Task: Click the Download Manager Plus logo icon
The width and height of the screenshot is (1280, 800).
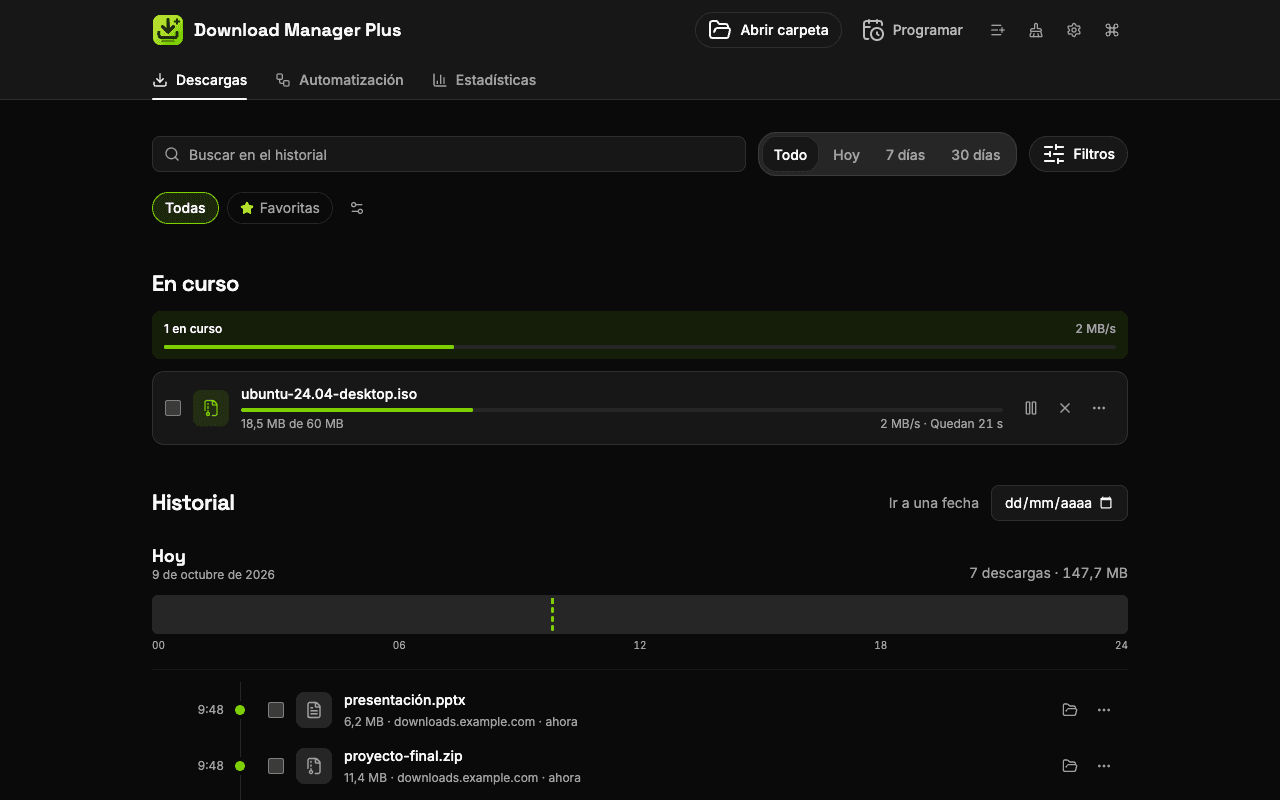Action: coord(168,30)
